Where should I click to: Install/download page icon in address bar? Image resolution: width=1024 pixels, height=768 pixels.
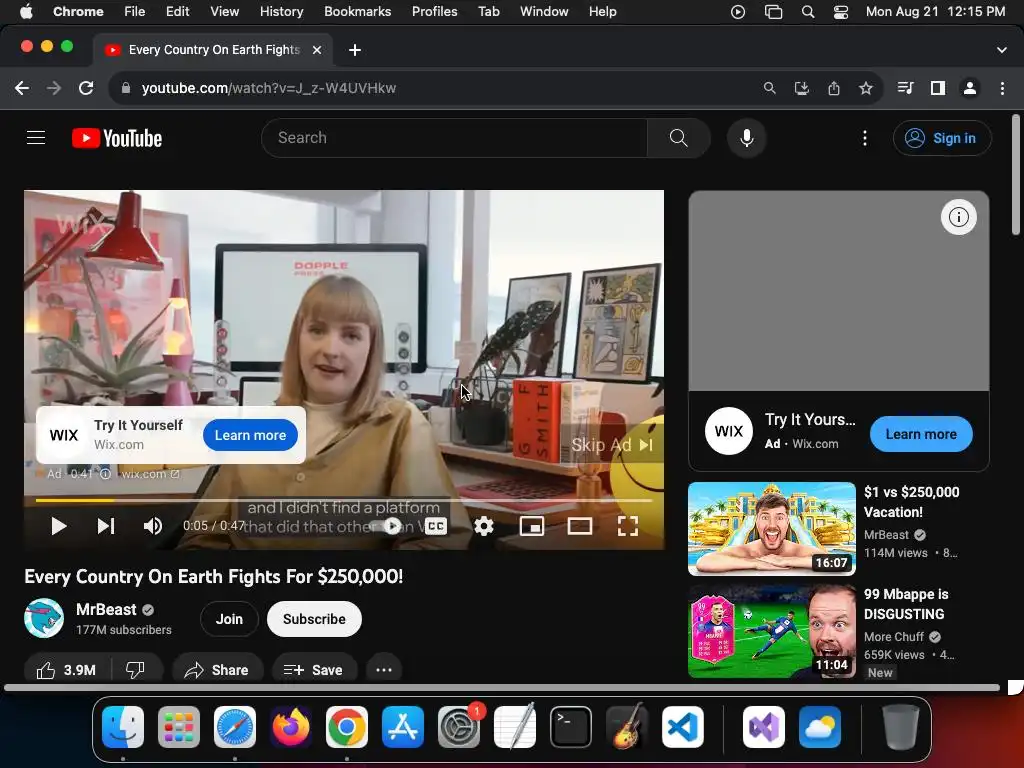click(x=801, y=88)
